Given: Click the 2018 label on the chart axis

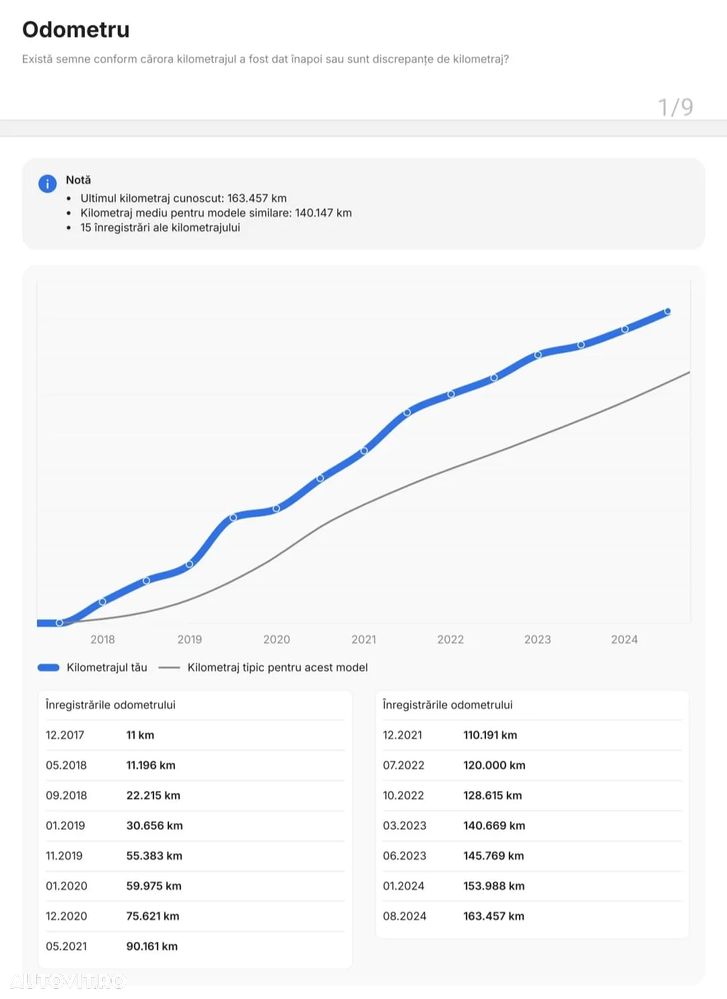Looking at the screenshot, I should [x=102, y=640].
